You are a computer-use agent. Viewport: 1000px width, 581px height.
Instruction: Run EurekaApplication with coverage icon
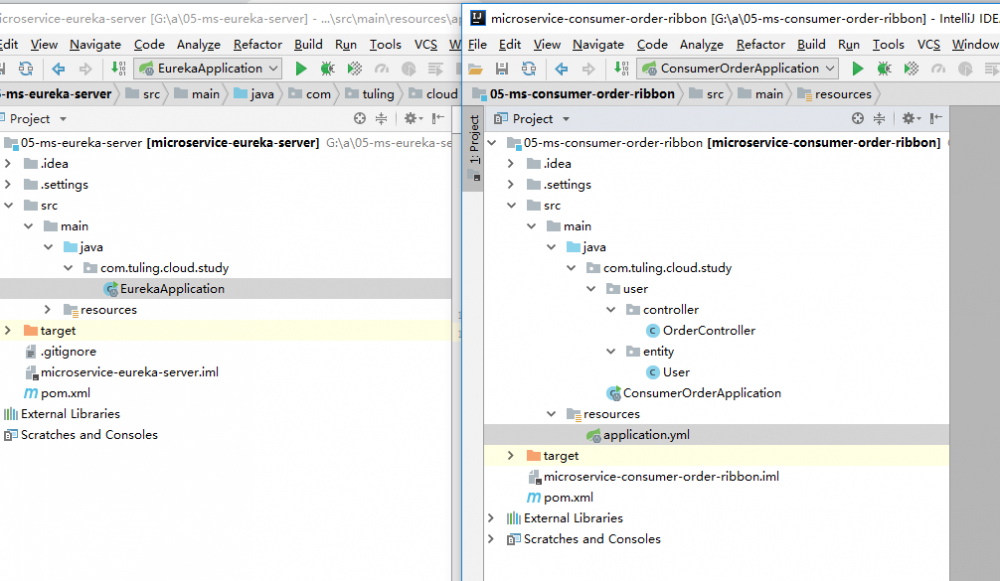[x=355, y=68]
